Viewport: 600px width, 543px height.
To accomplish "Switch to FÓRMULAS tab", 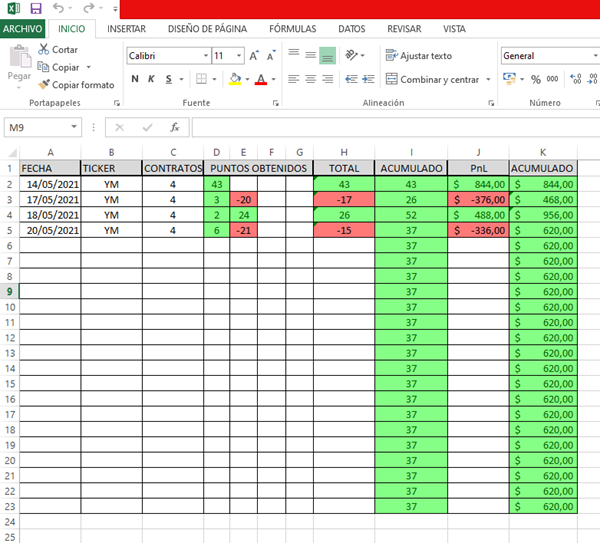I will click(x=293, y=29).
